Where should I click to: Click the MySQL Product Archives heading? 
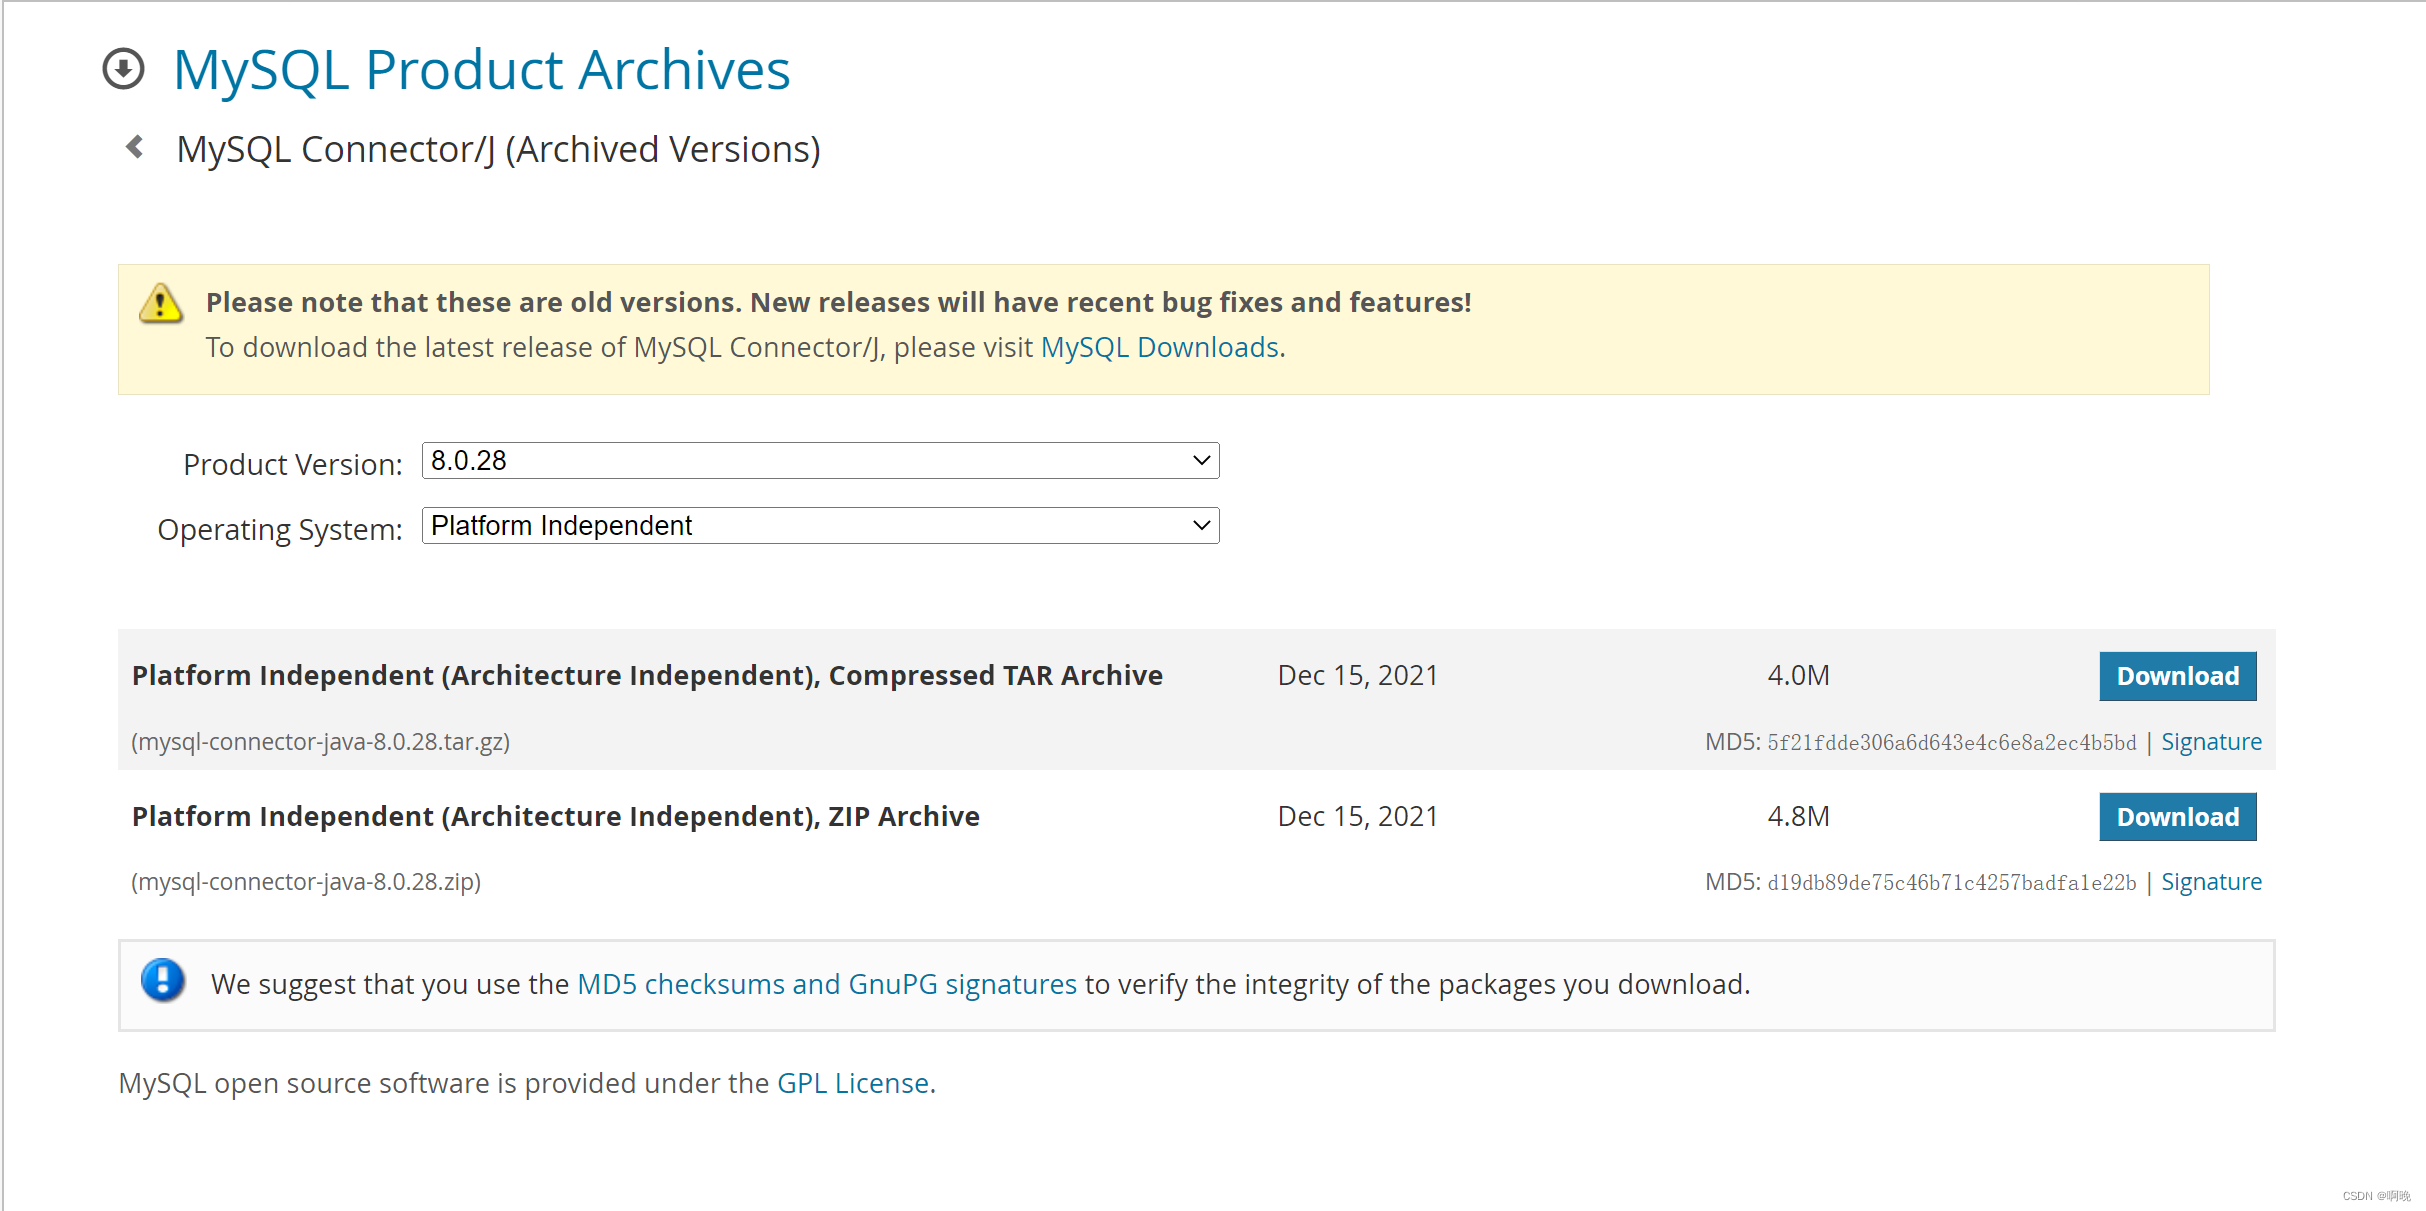tap(481, 70)
